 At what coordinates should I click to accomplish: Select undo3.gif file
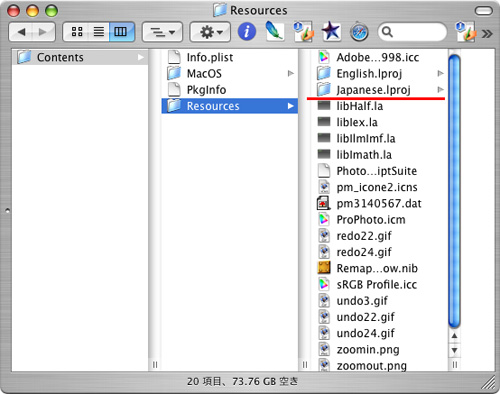tap(380, 301)
